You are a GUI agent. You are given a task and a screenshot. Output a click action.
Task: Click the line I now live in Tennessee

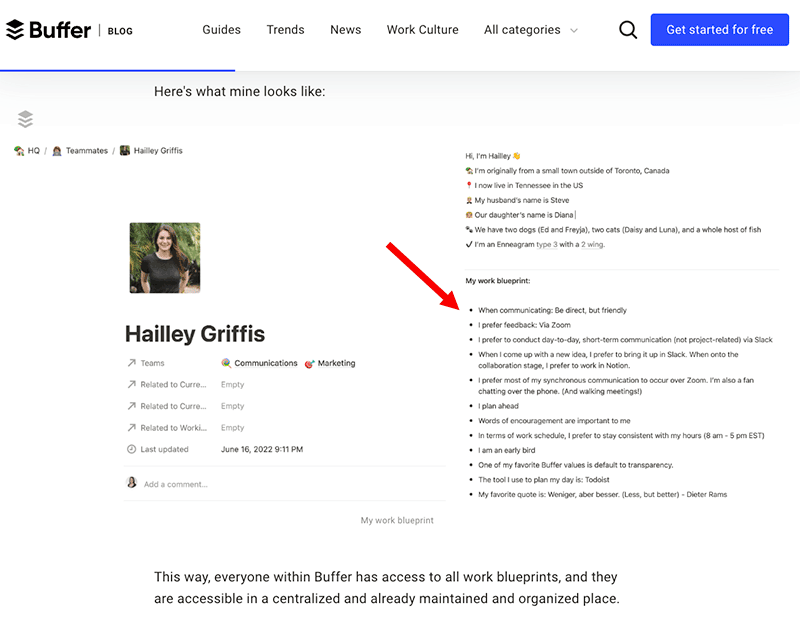coord(524,185)
